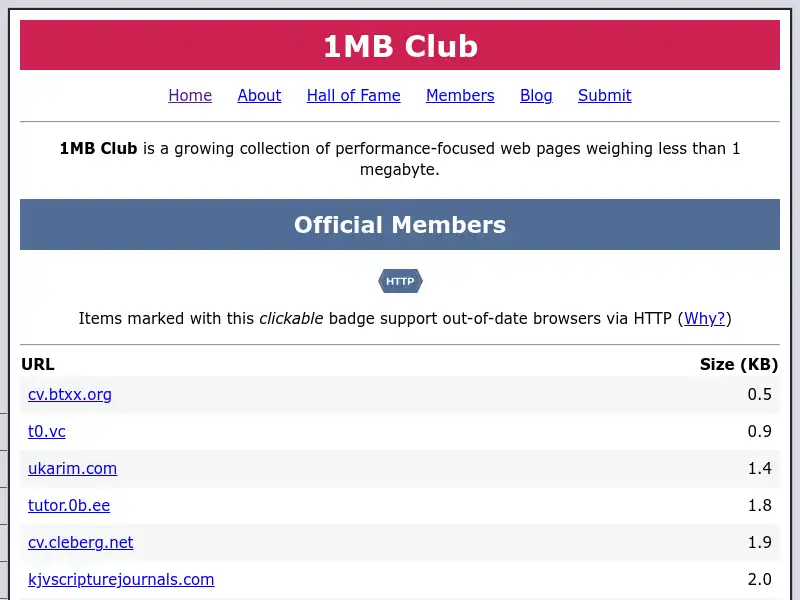Navigate to the Members page
The image size is (800, 600).
coord(460,95)
